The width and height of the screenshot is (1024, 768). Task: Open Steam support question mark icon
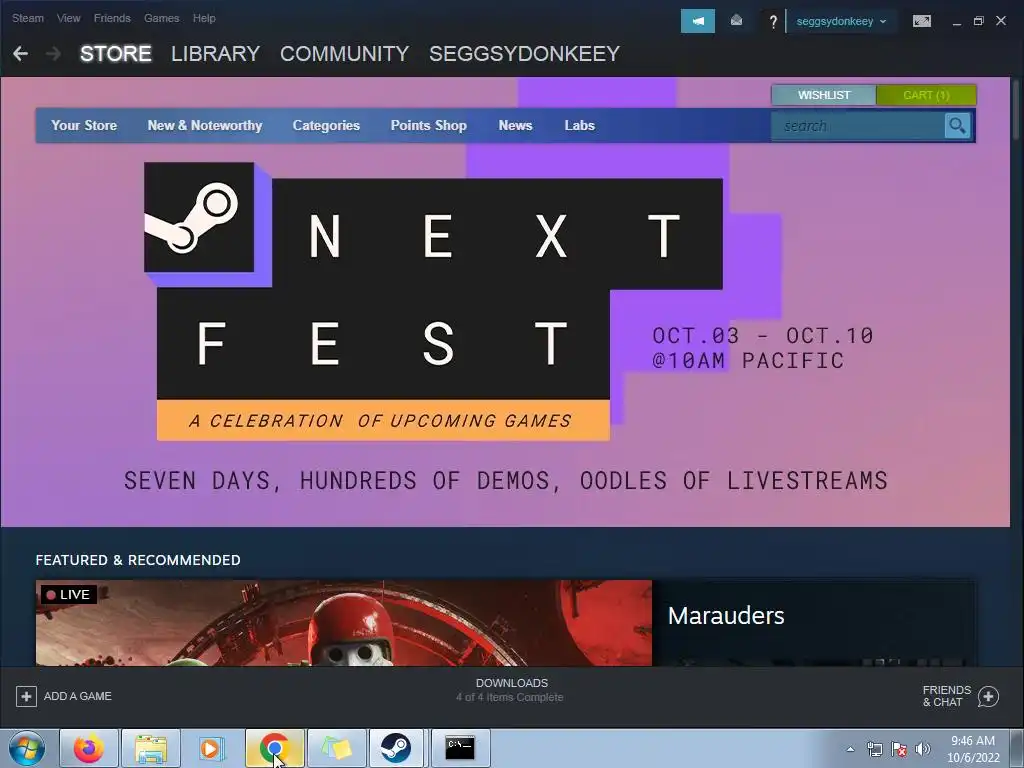click(773, 22)
